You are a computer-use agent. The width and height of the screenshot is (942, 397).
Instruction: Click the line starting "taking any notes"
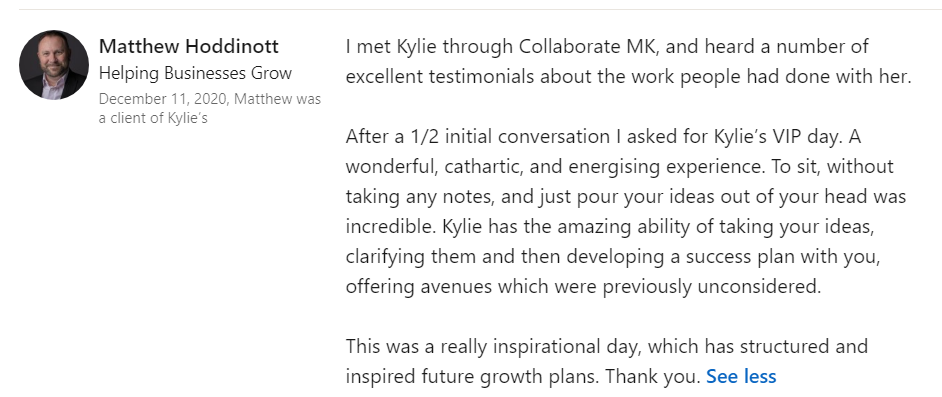pyautogui.click(x=625, y=196)
